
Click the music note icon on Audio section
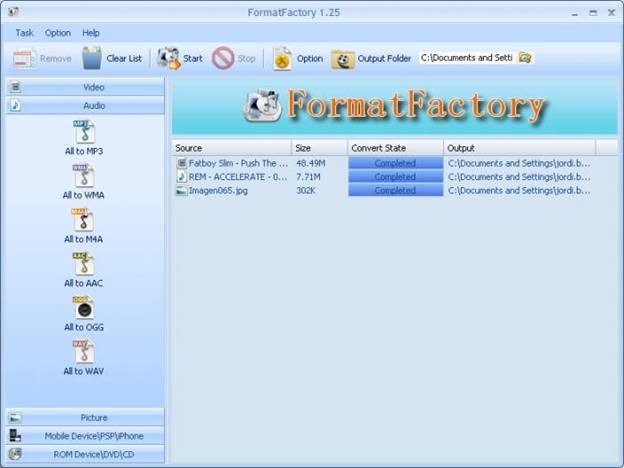(x=15, y=105)
